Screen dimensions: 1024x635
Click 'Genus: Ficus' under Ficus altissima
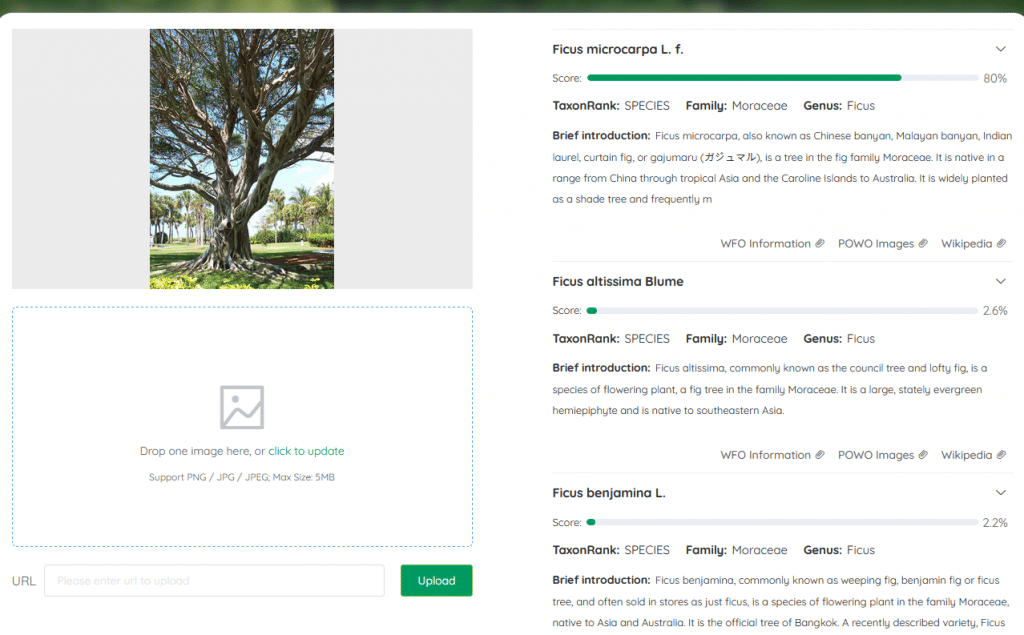click(x=839, y=338)
